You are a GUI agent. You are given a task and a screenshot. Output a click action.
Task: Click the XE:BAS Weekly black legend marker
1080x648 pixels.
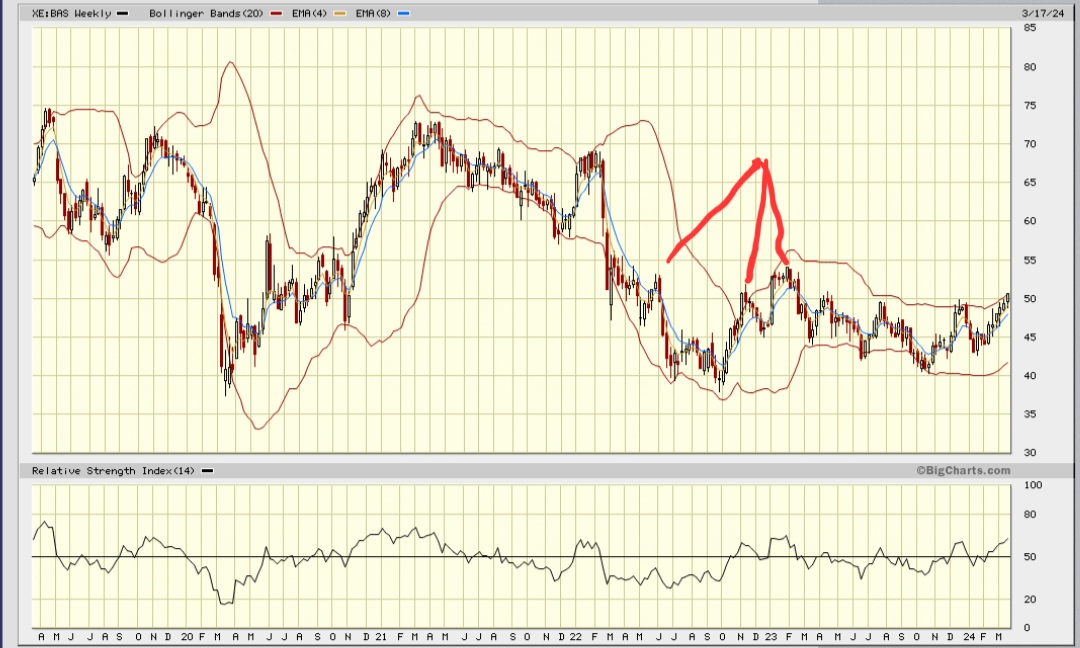tap(124, 13)
